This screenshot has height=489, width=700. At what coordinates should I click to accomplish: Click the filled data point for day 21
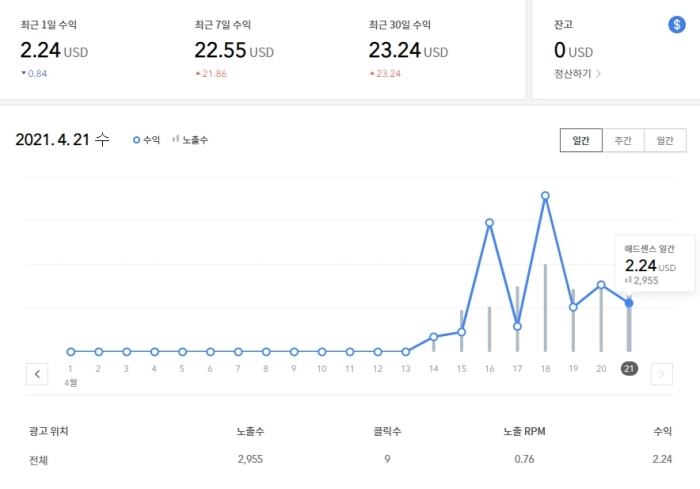[x=629, y=303]
